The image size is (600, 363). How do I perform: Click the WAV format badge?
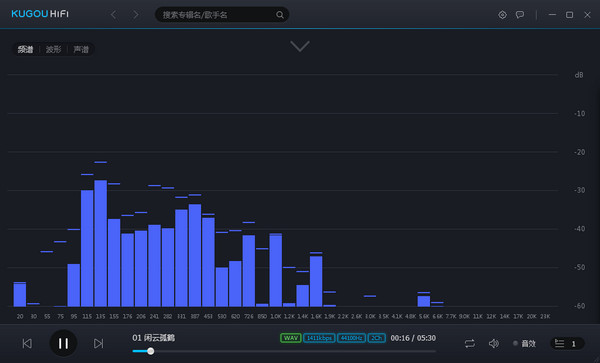pyautogui.click(x=291, y=338)
